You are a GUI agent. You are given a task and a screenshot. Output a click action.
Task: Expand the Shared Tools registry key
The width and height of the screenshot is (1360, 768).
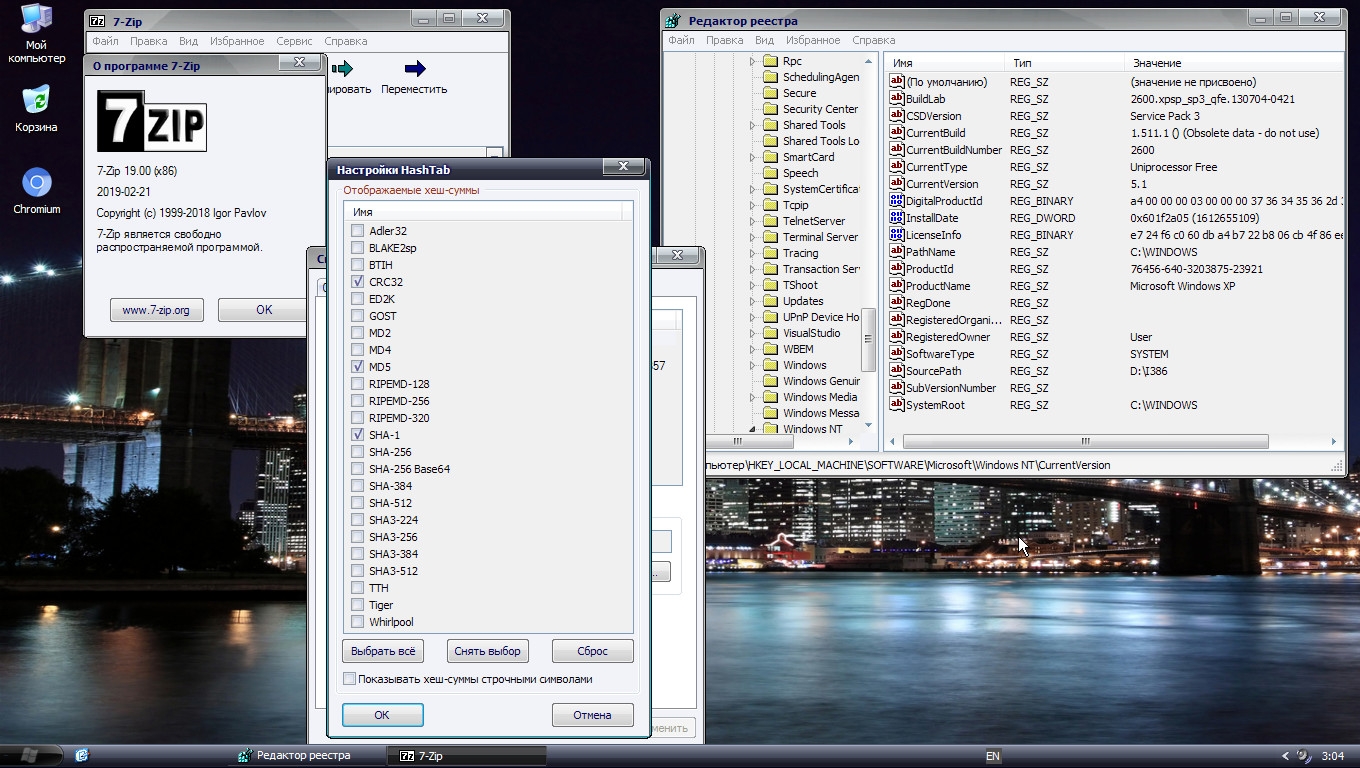tap(753, 125)
